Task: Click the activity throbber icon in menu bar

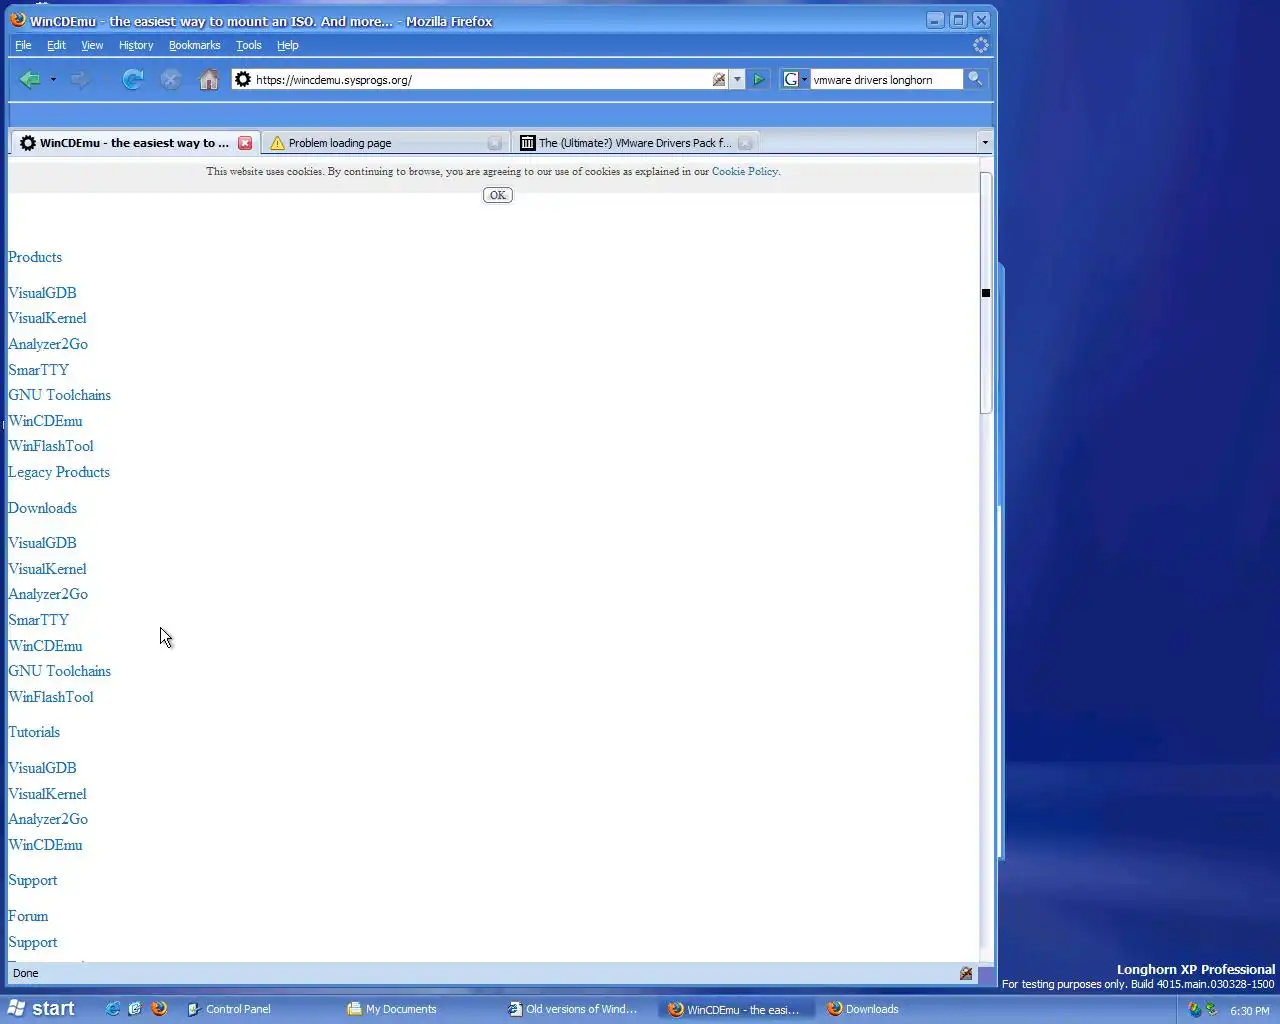Action: [981, 45]
